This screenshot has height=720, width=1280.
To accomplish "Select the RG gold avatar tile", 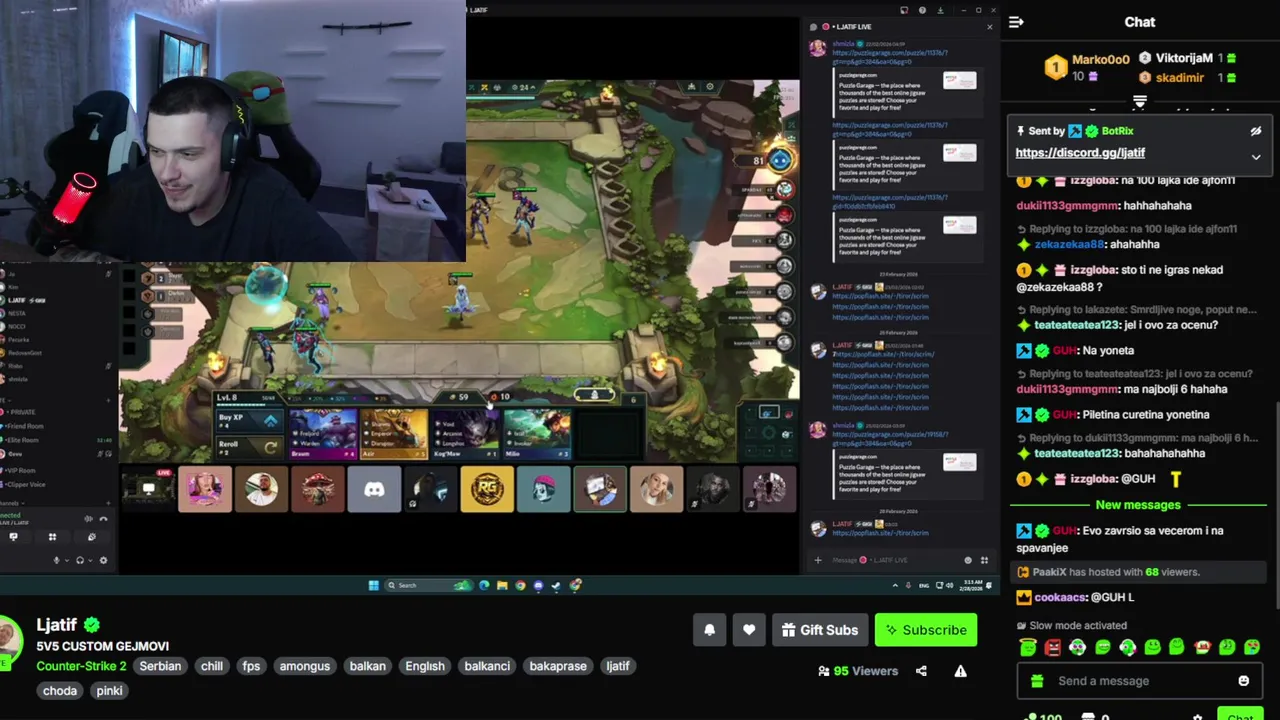I will pos(487,490).
